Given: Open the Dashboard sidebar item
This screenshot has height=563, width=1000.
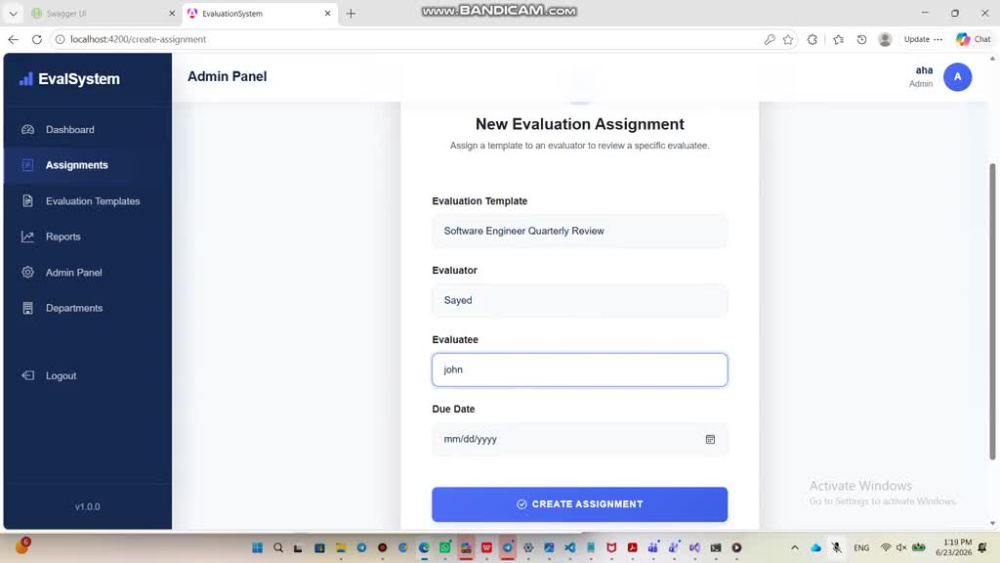Looking at the screenshot, I should (87, 129).
